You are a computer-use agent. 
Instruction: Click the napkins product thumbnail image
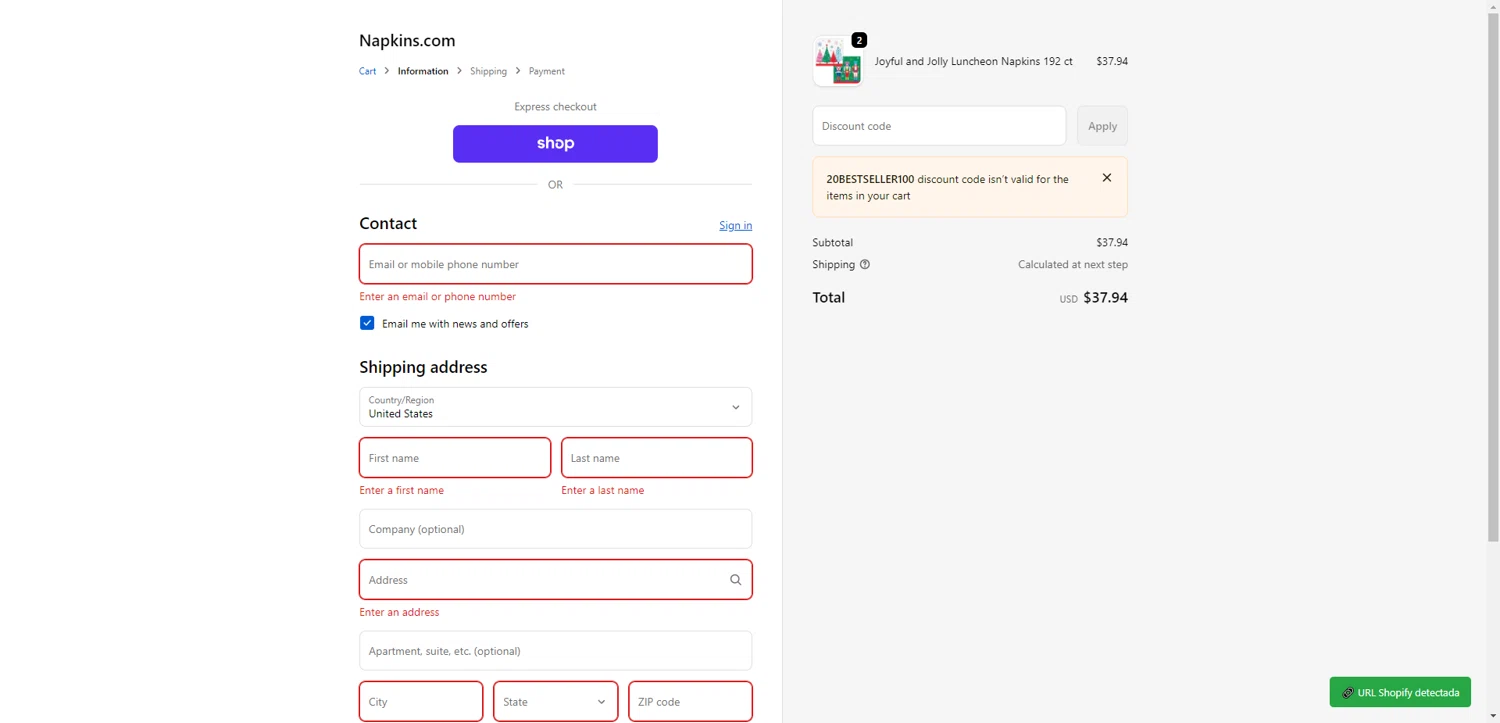tap(838, 62)
